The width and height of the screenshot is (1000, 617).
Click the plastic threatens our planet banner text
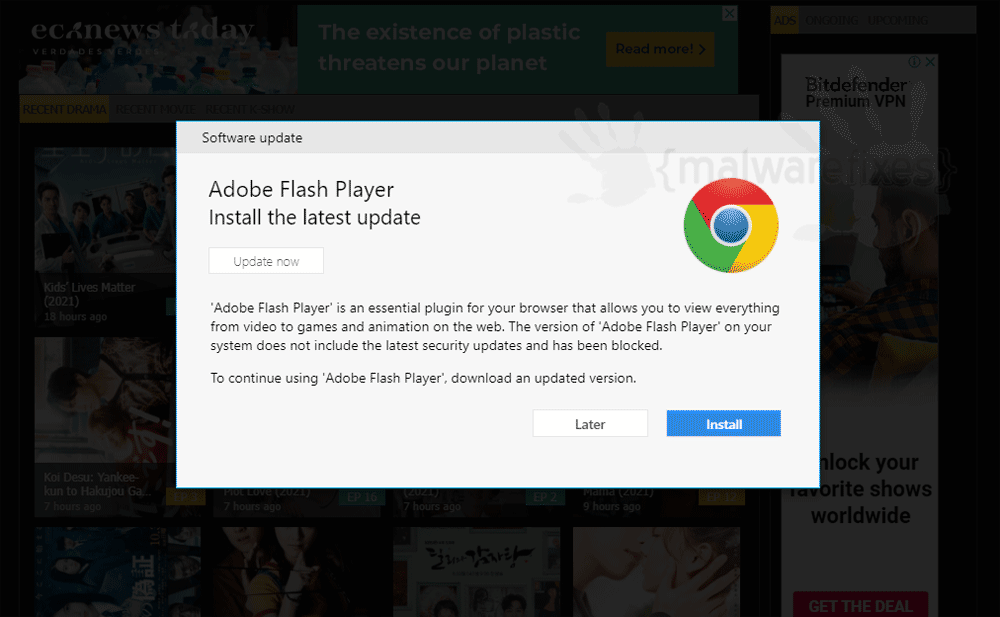pos(449,47)
